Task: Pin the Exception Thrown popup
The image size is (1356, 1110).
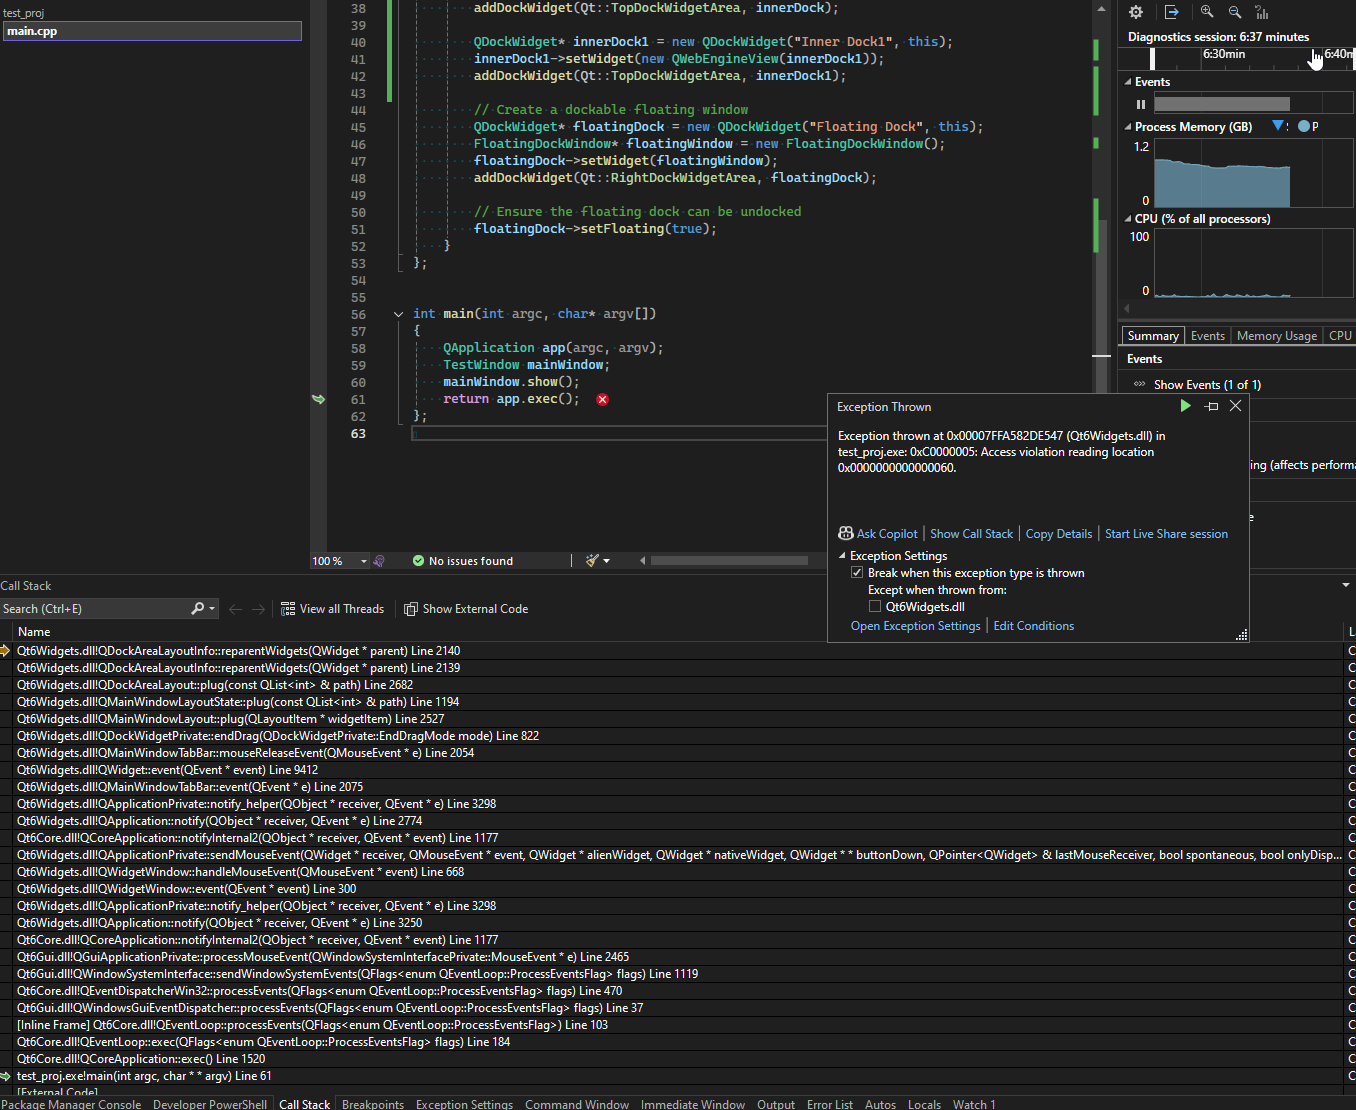Action: point(1212,406)
